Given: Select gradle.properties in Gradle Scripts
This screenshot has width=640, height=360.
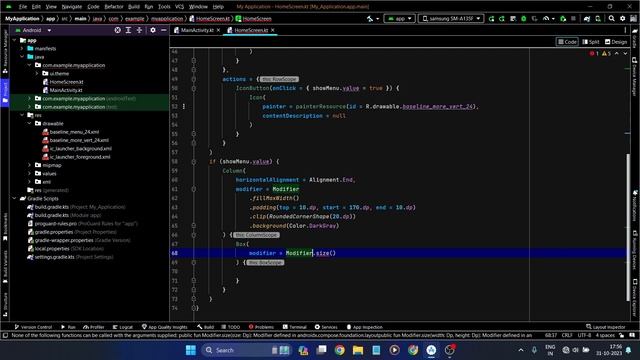Looking at the screenshot, I should 53,232.
